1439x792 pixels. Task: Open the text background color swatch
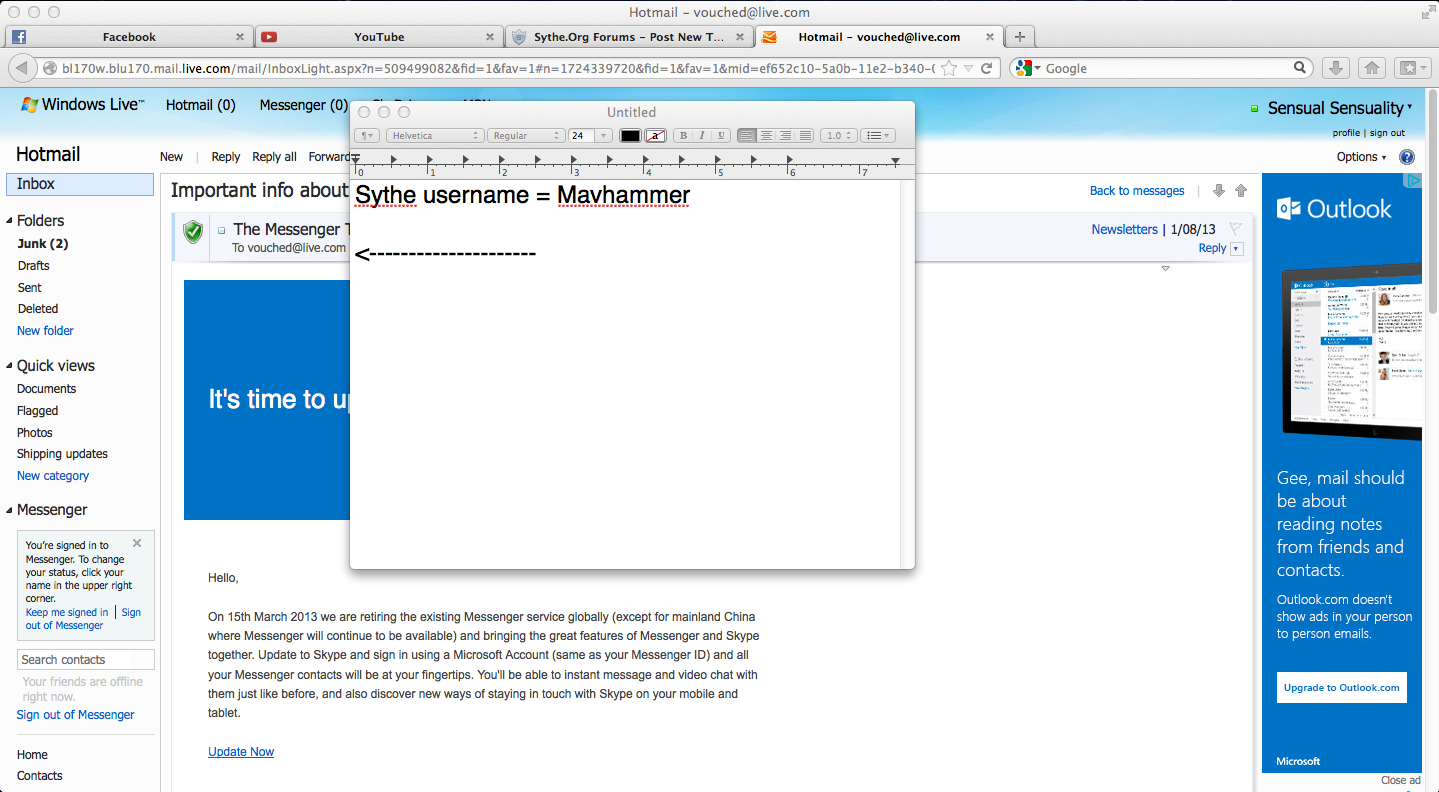[x=656, y=136]
